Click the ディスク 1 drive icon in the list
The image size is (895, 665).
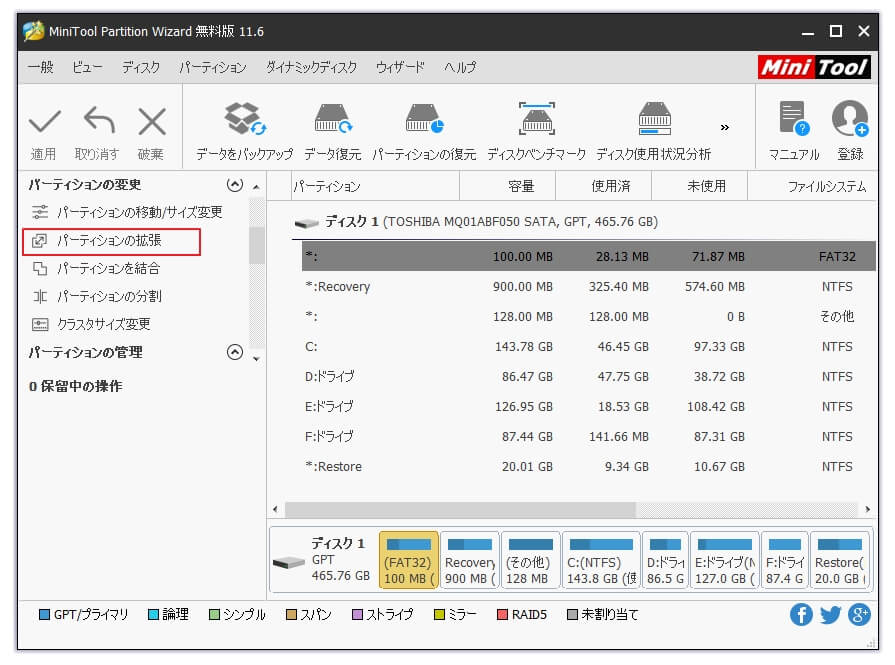[x=306, y=223]
